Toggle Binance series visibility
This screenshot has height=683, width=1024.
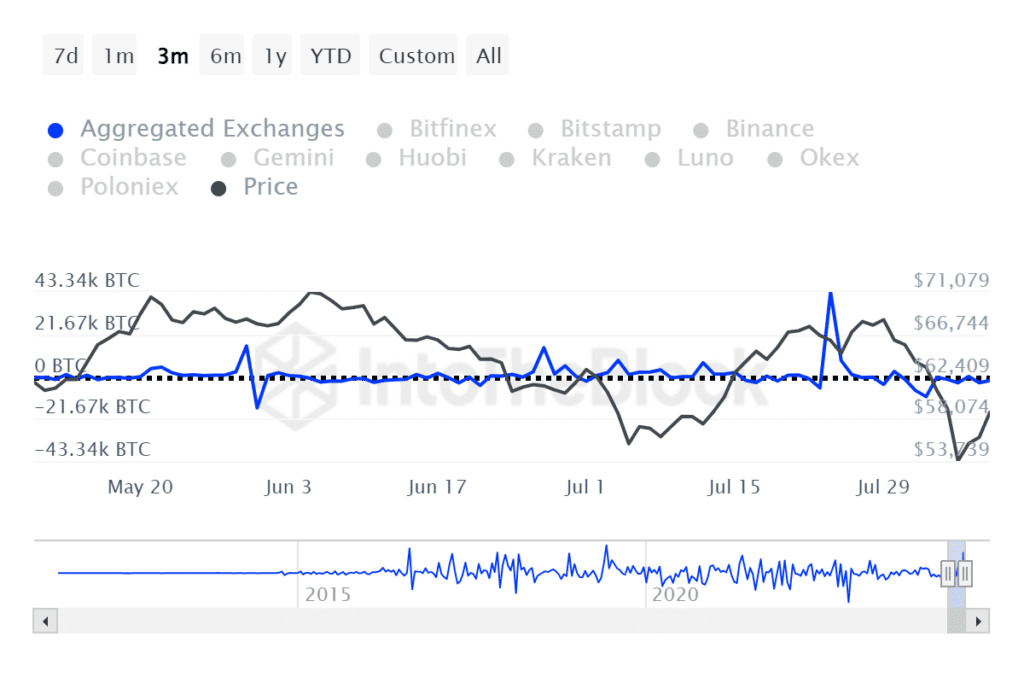[x=754, y=129]
